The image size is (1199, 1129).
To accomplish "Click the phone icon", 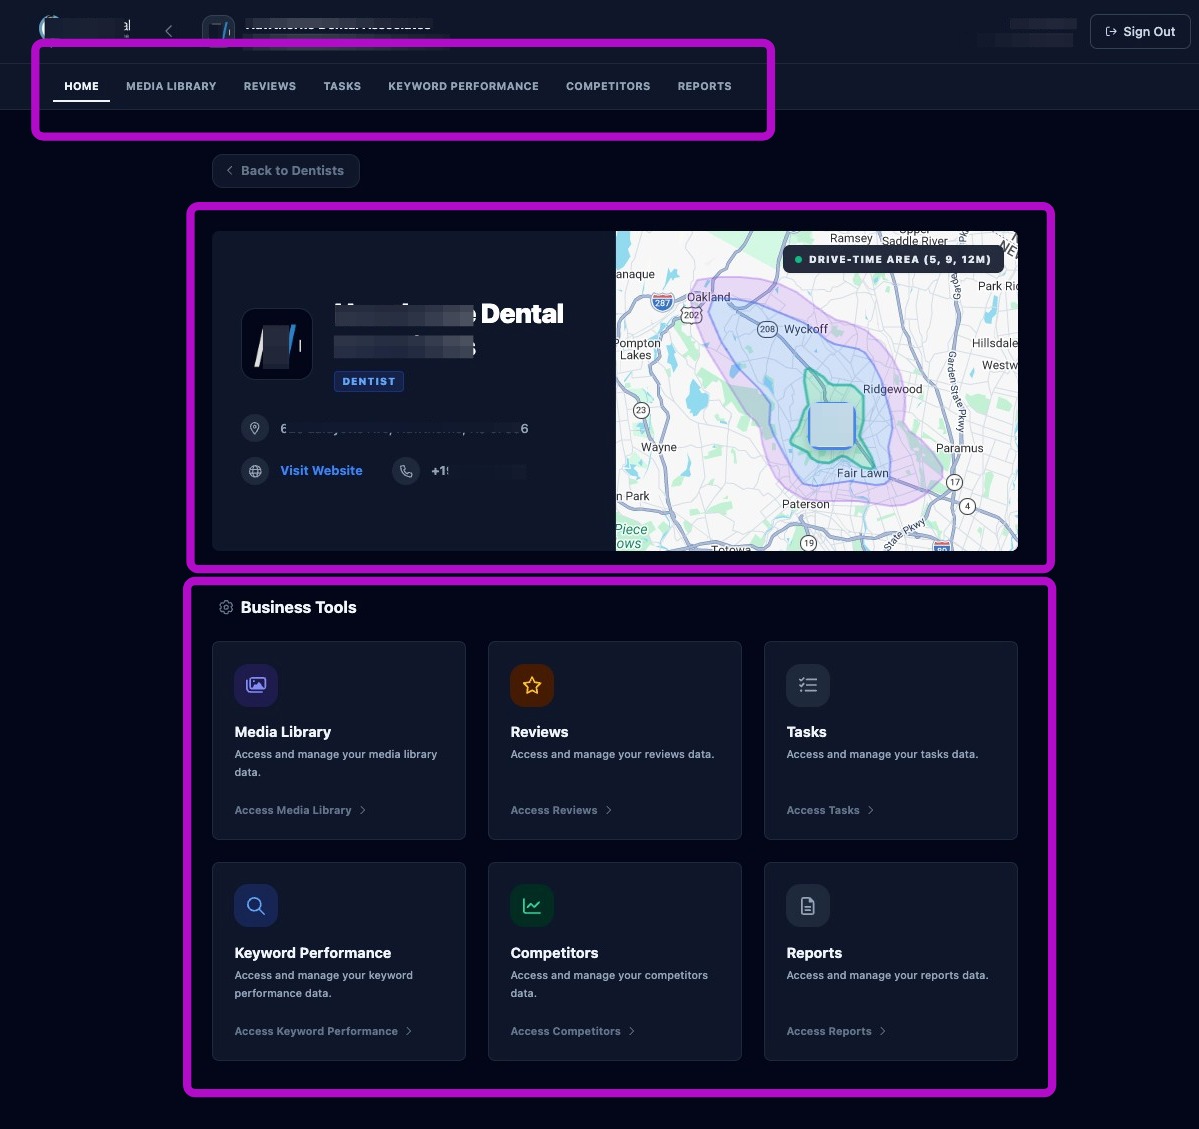I will 406,471.
